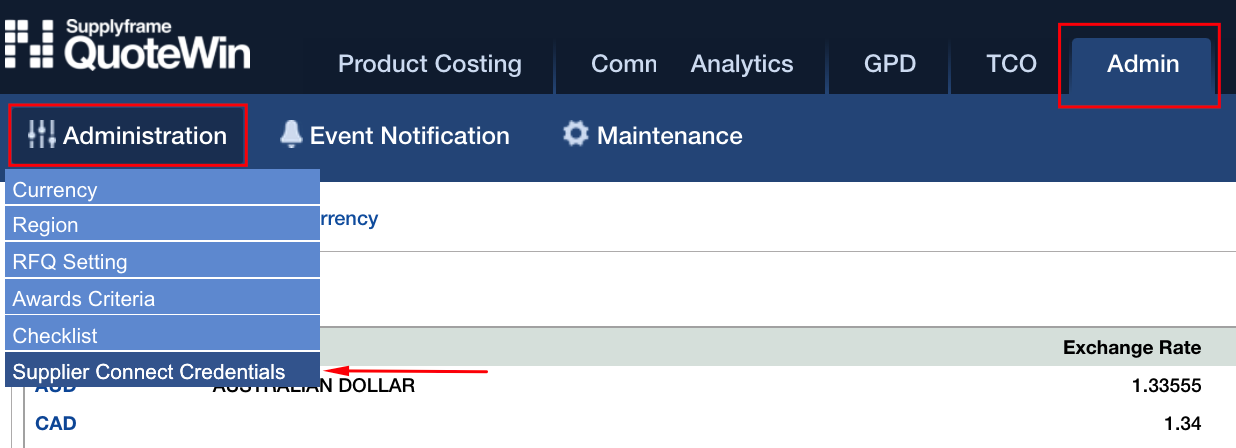The width and height of the screenshot is (1236, 448).
Task: Go to the GPD tab
Action: [890, 64]
